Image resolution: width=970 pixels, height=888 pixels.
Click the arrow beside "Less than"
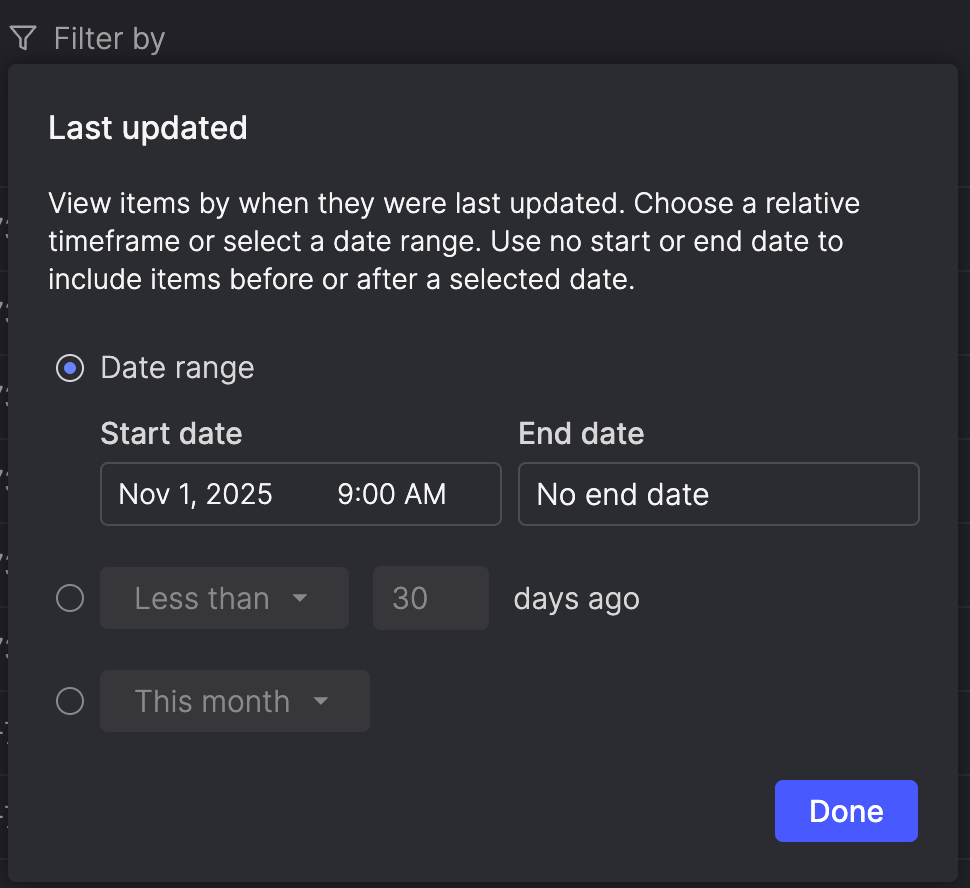(x=300, y=599)
